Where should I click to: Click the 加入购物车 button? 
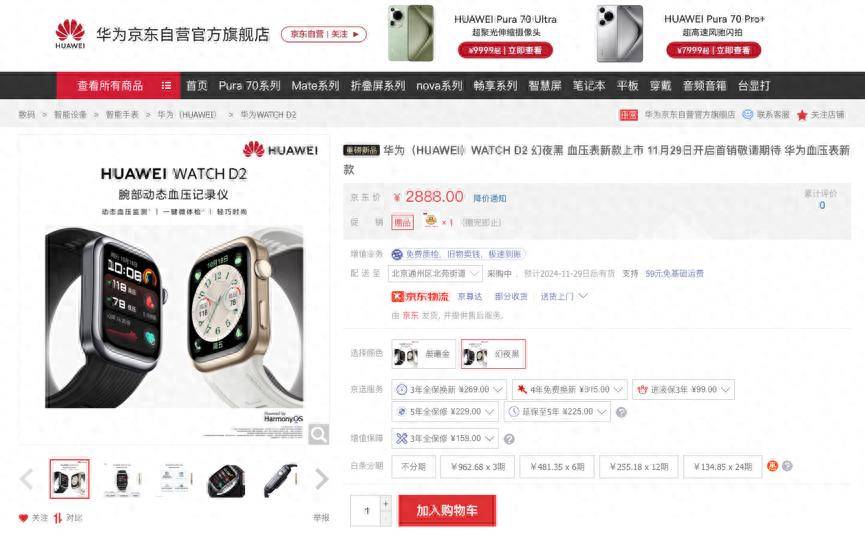447,511
